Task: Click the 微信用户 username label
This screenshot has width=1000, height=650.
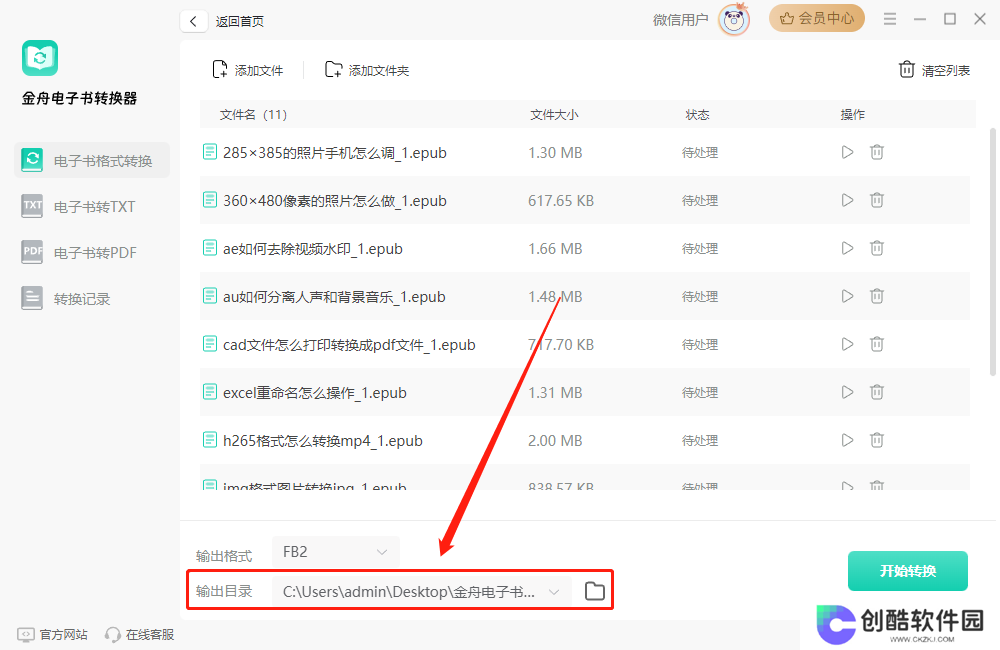Action: (680, 20)
